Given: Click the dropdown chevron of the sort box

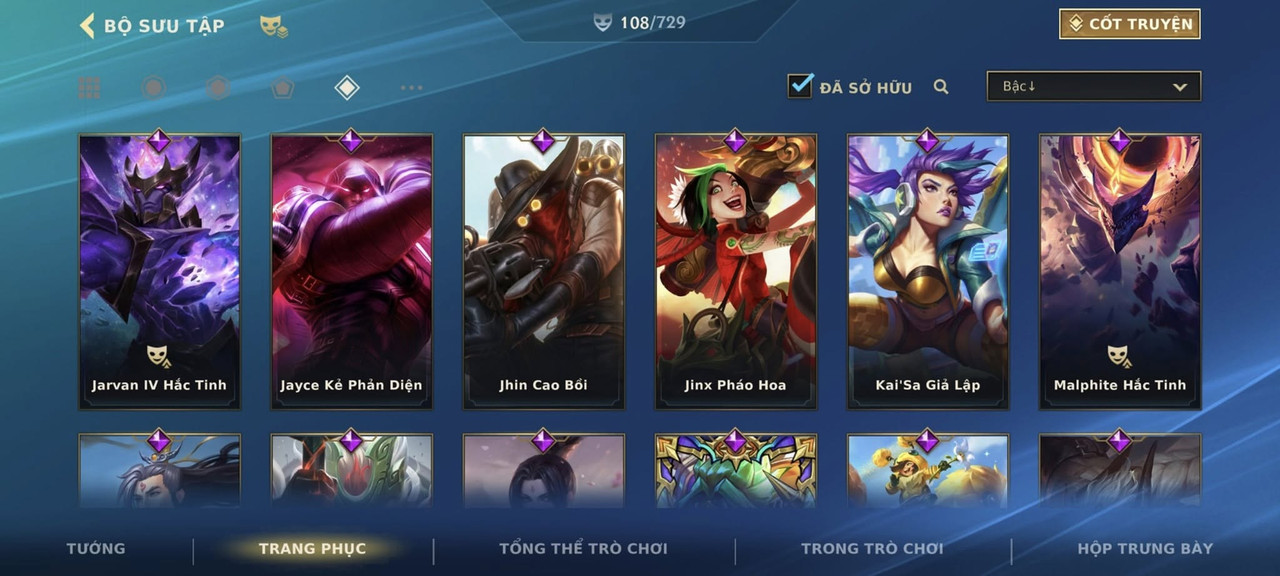Looking at the screenshot, I should 1180,88.
